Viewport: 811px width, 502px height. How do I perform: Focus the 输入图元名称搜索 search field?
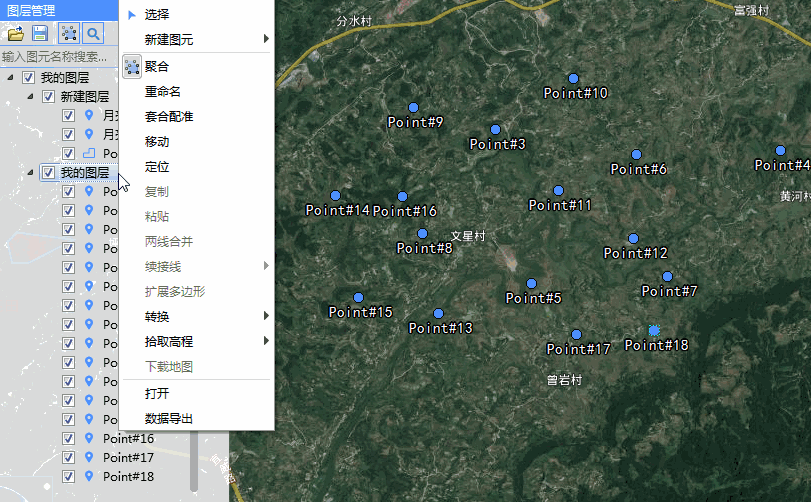coord(59,56)
